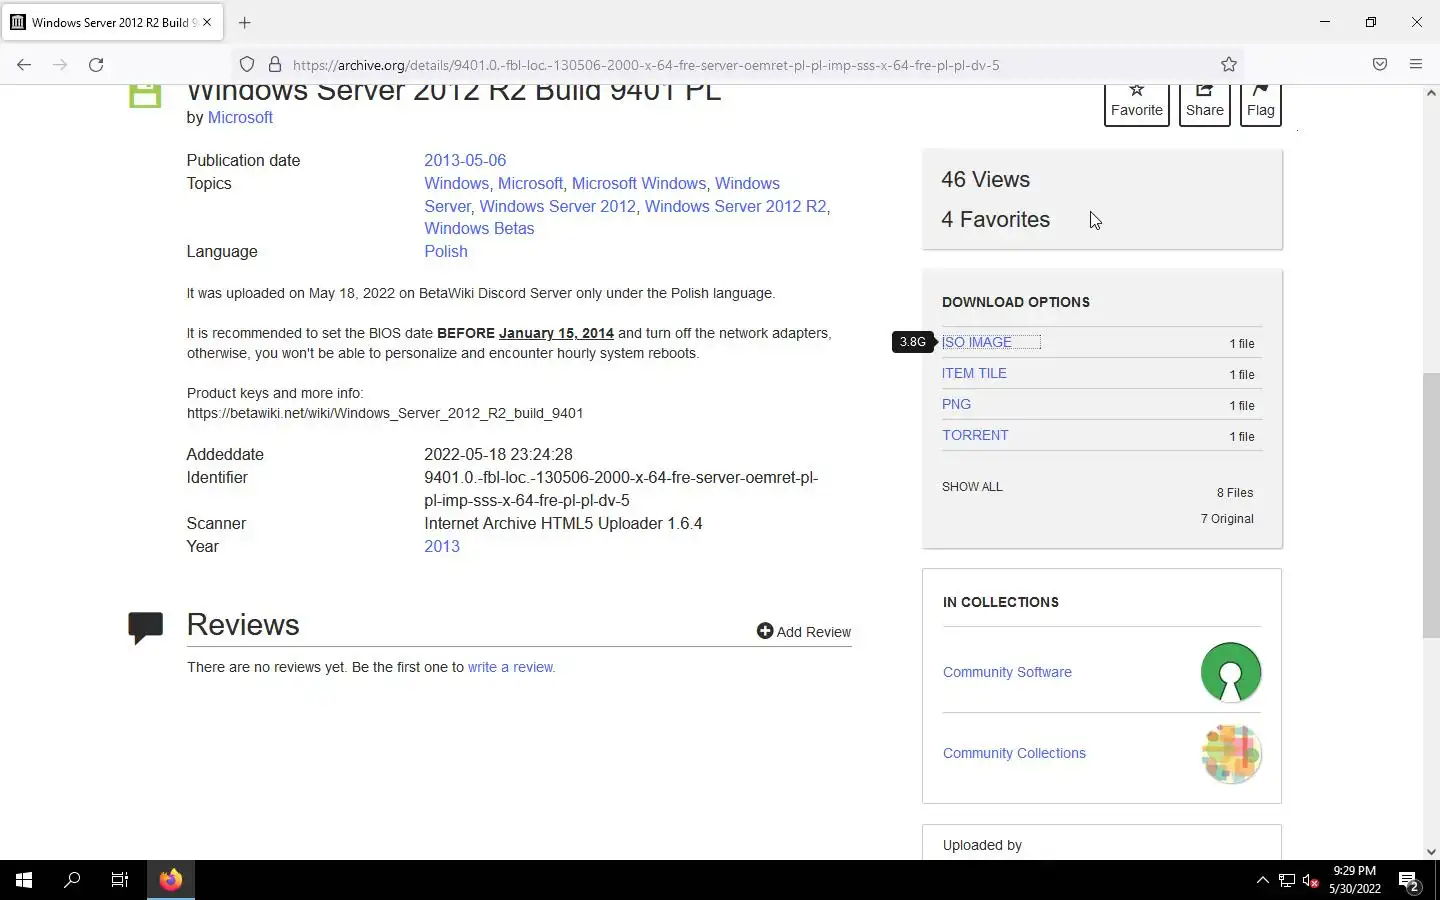Click SHOW ALL download files
Image resolution: width=1440 pixels, height=900 pixels.
pos(972,487)
